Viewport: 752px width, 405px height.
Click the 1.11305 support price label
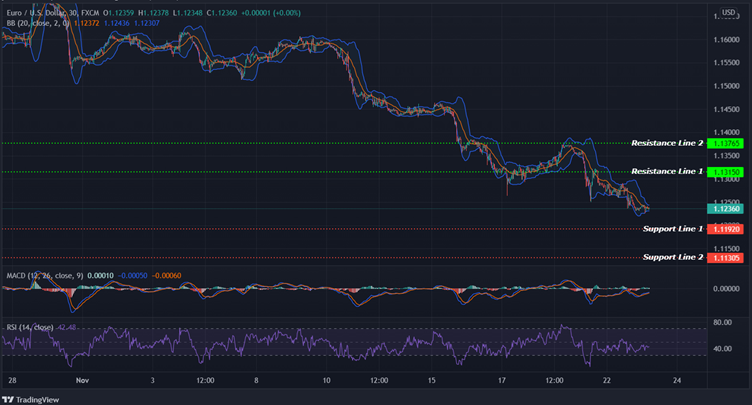[x=724, y=258]
